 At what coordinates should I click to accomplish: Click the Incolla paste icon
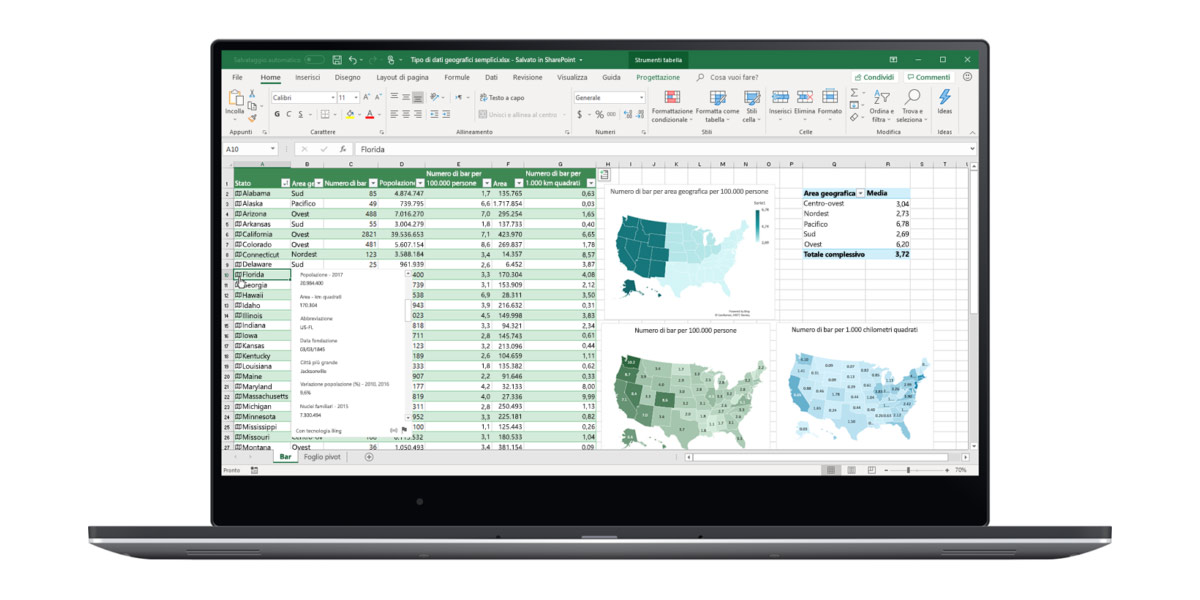click(235, 98)
